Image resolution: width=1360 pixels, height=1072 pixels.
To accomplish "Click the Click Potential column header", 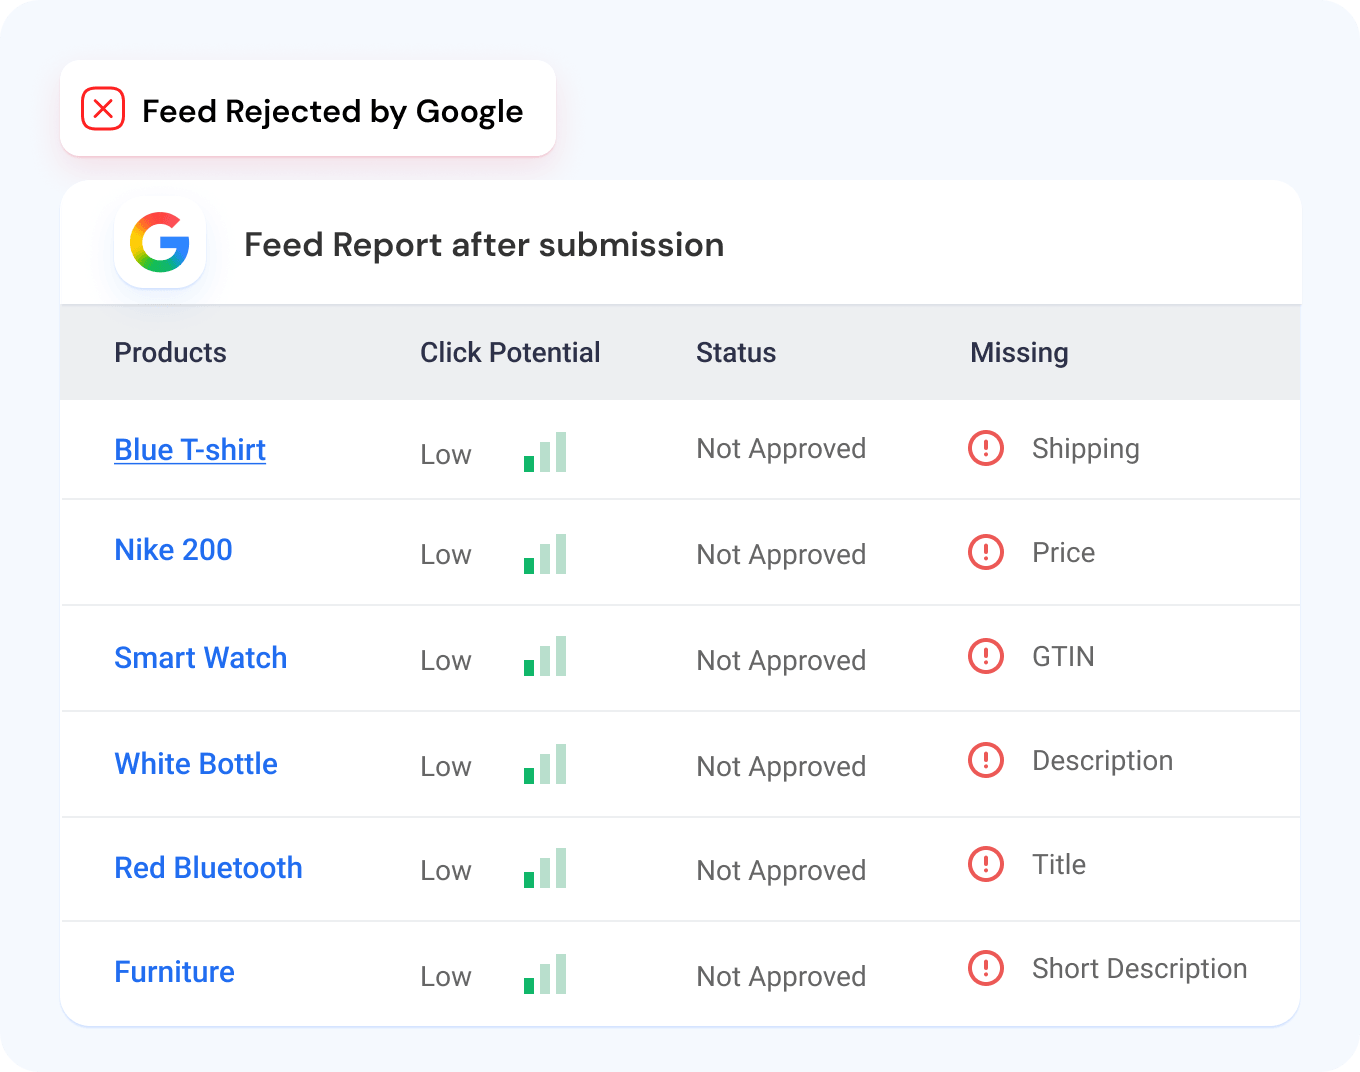I will (x=510, y=353).
